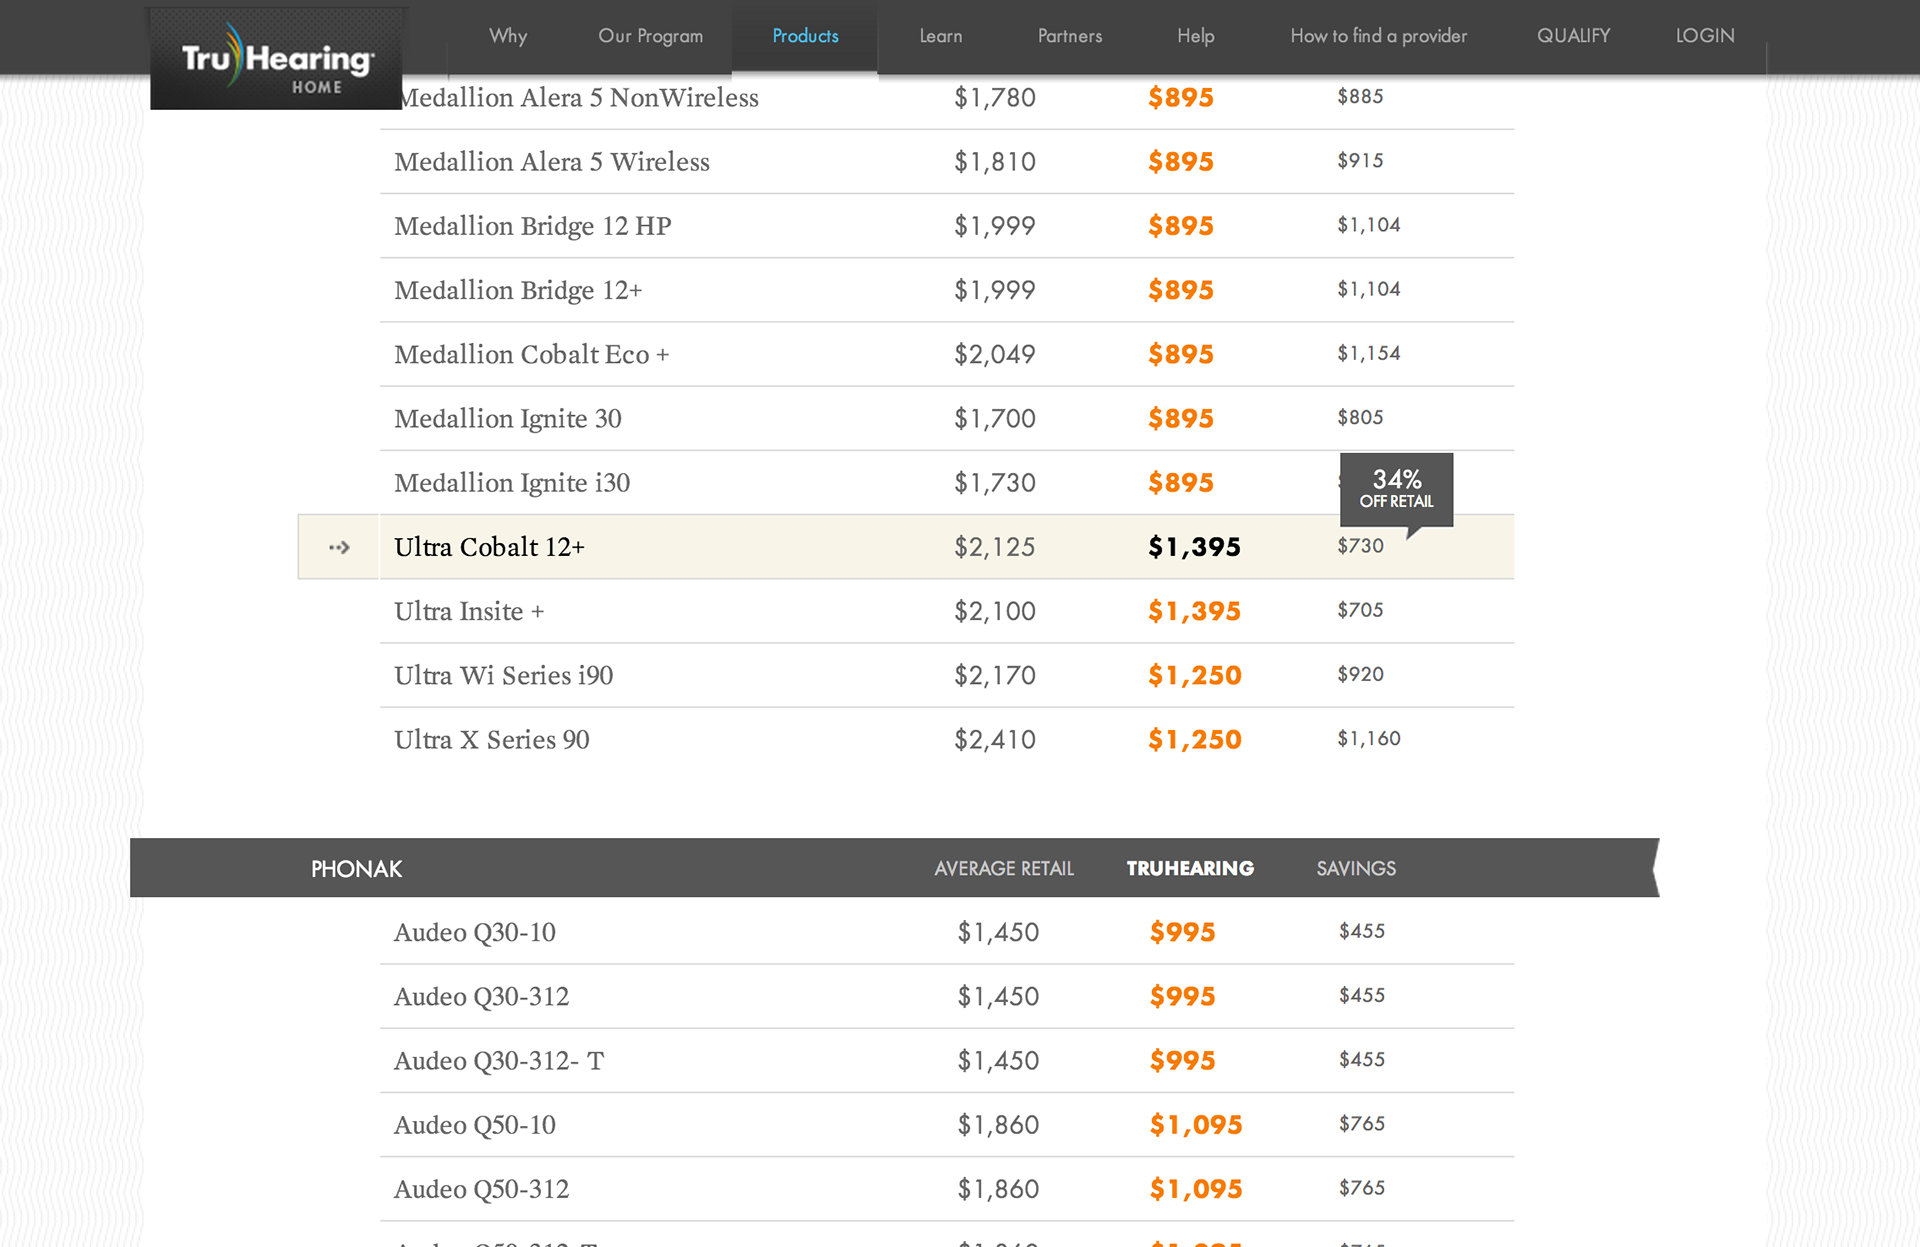
Task: Click $1,154 savings for Medallion Cobalt Eco +
Action: [1369, 353]
